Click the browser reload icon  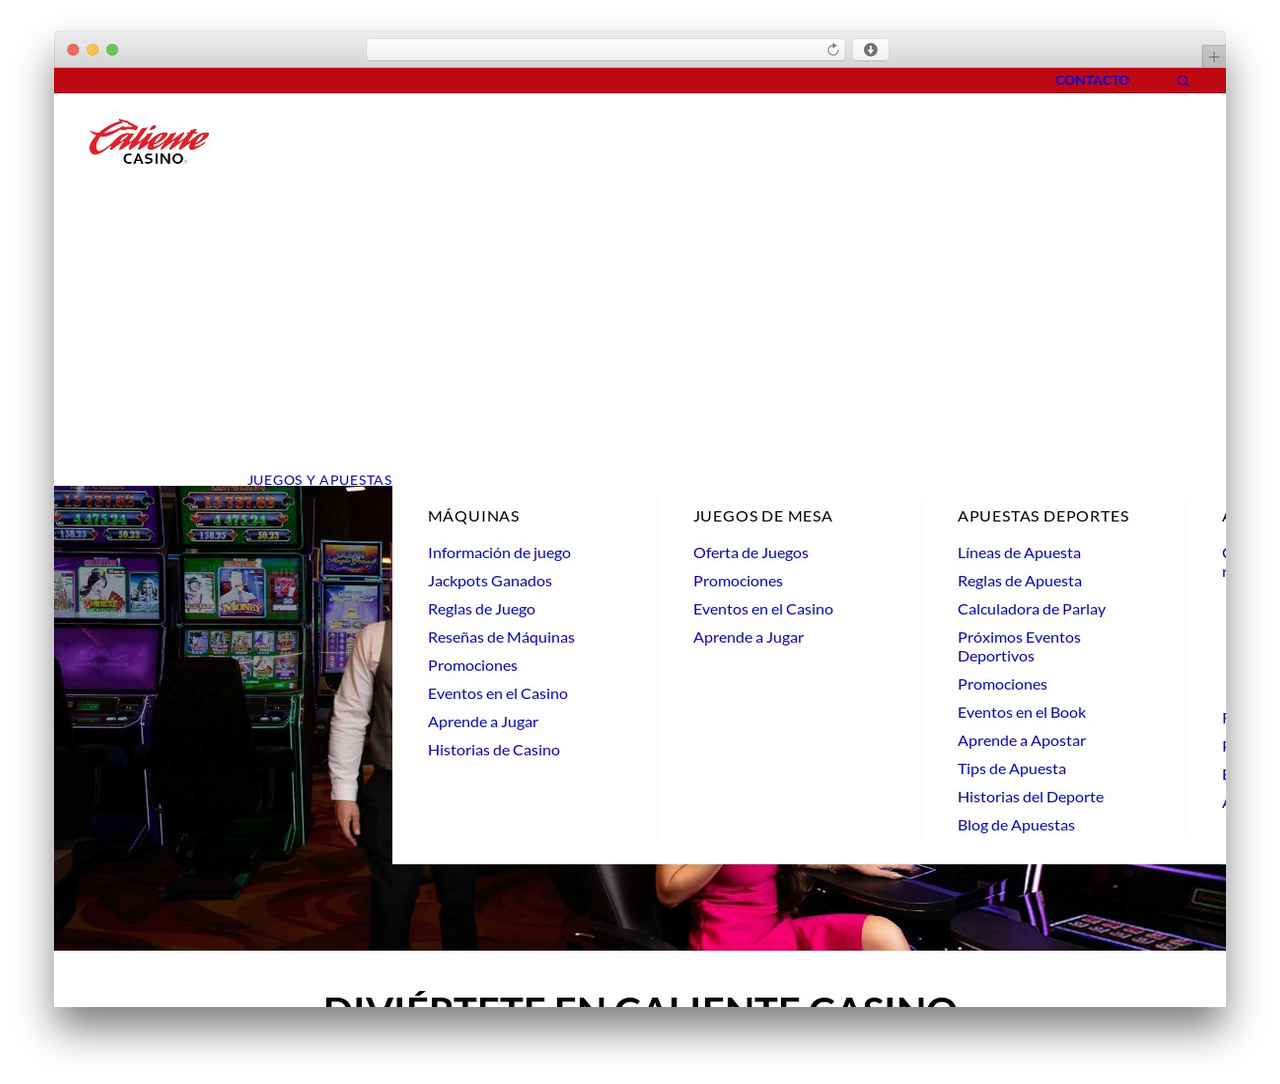coord(832,50)
